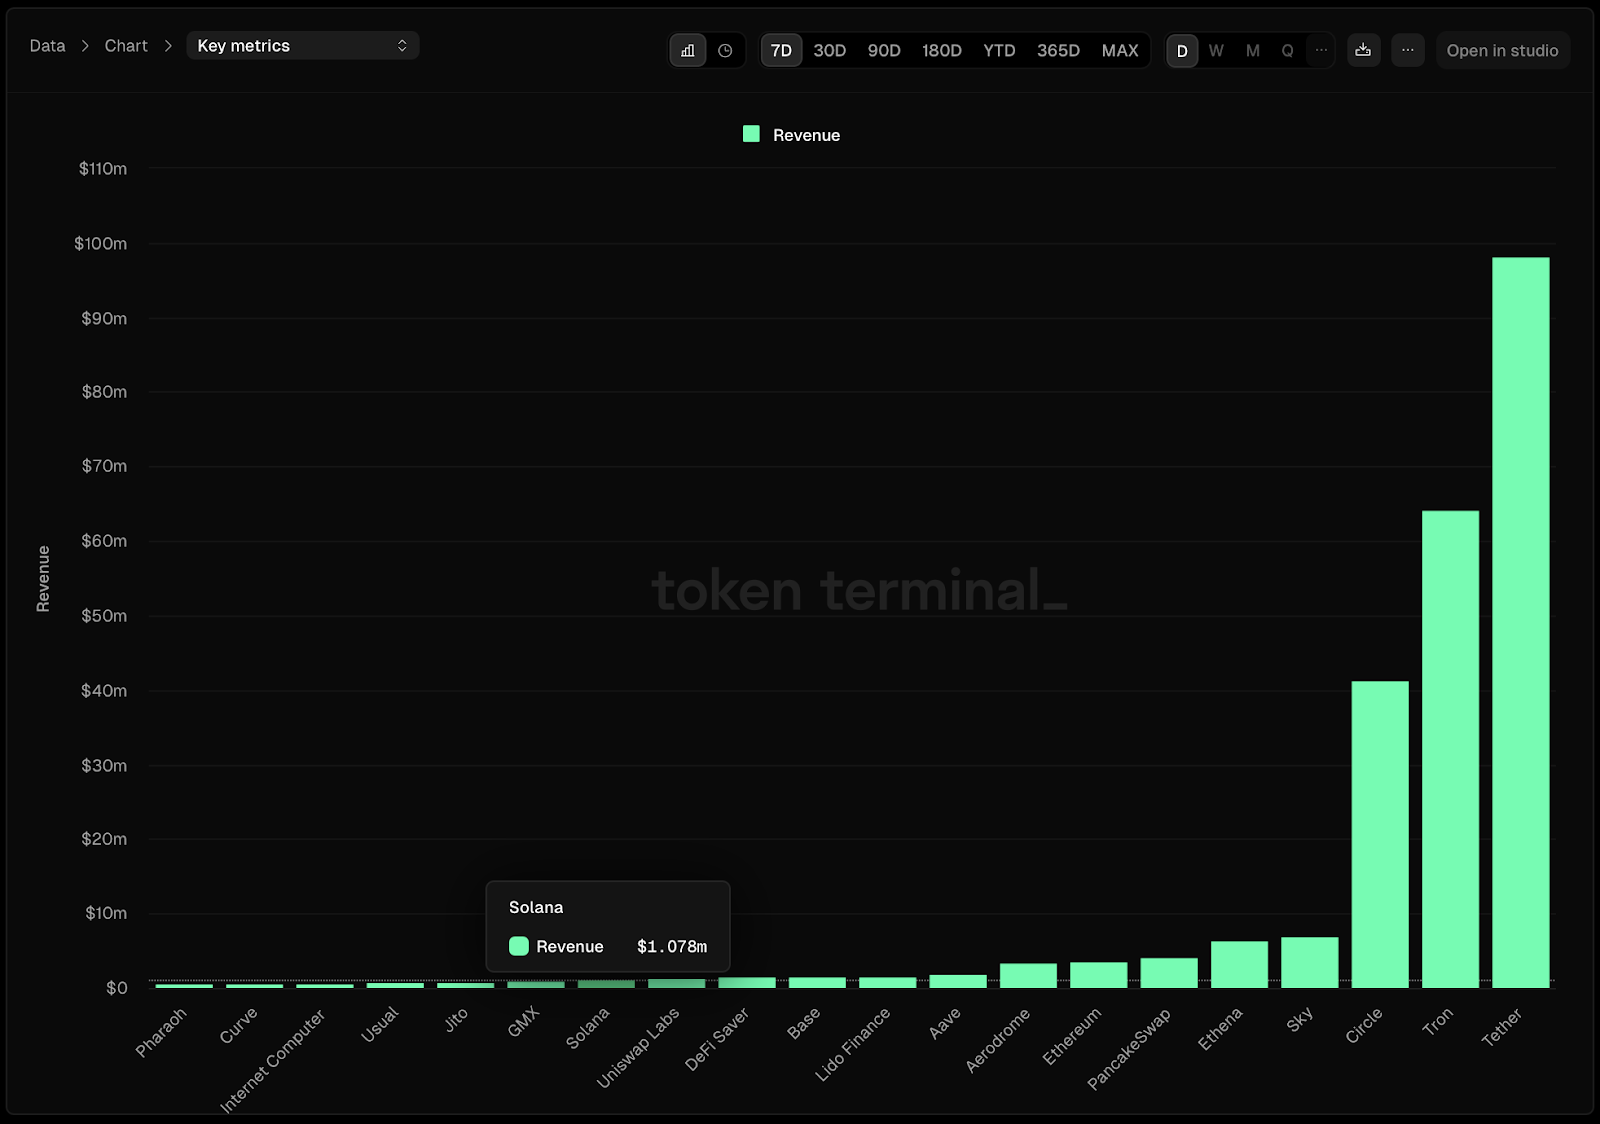The height and width of the screenshot is (1124, 1600).
Task: Click the green Tether revenue bar
Action: (1520, 620)
